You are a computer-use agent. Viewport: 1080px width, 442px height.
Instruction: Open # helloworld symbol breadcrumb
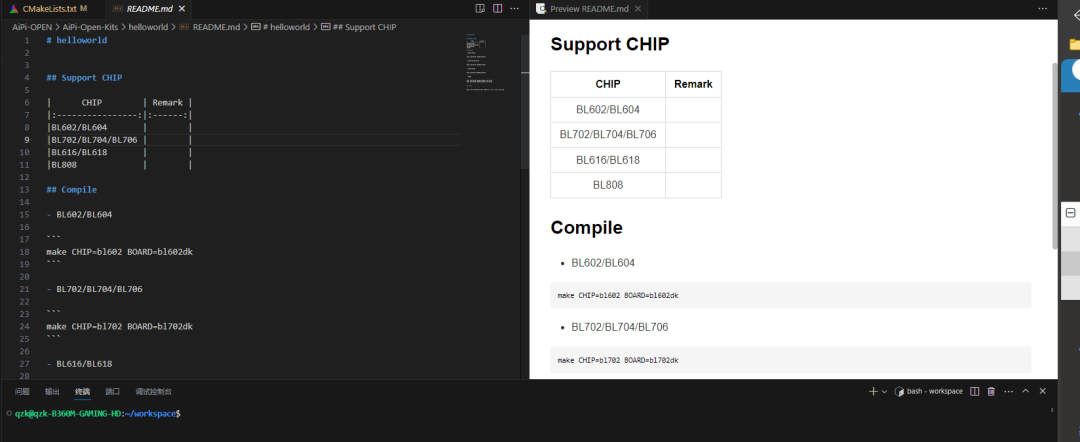pyautogui.click(x=280, y=27)
